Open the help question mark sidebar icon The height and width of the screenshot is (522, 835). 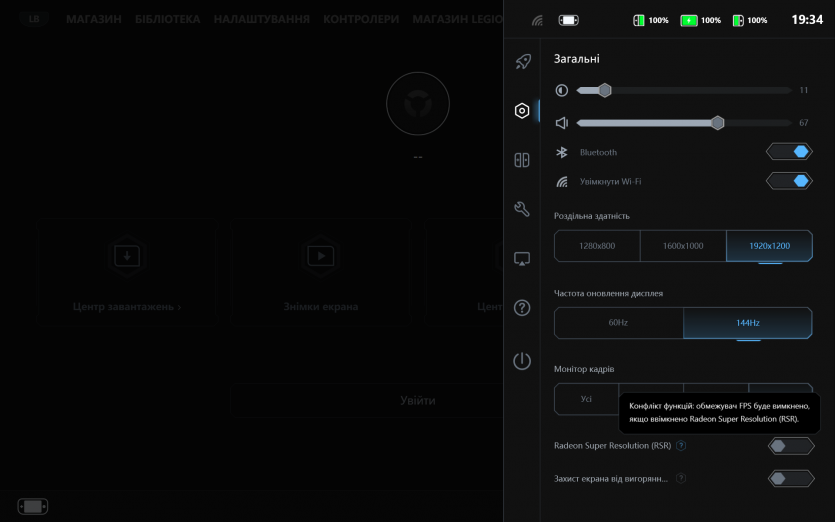(x=522, y=308)
